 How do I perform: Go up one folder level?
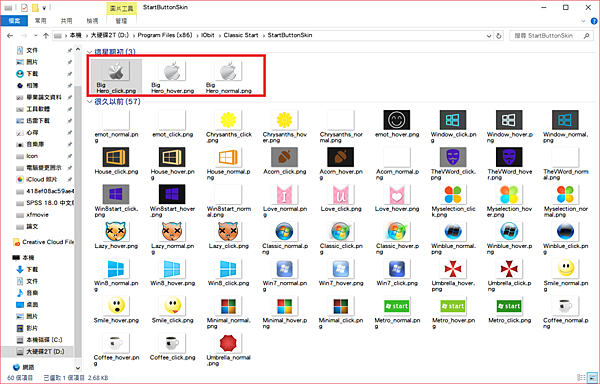tap(46, 36)
